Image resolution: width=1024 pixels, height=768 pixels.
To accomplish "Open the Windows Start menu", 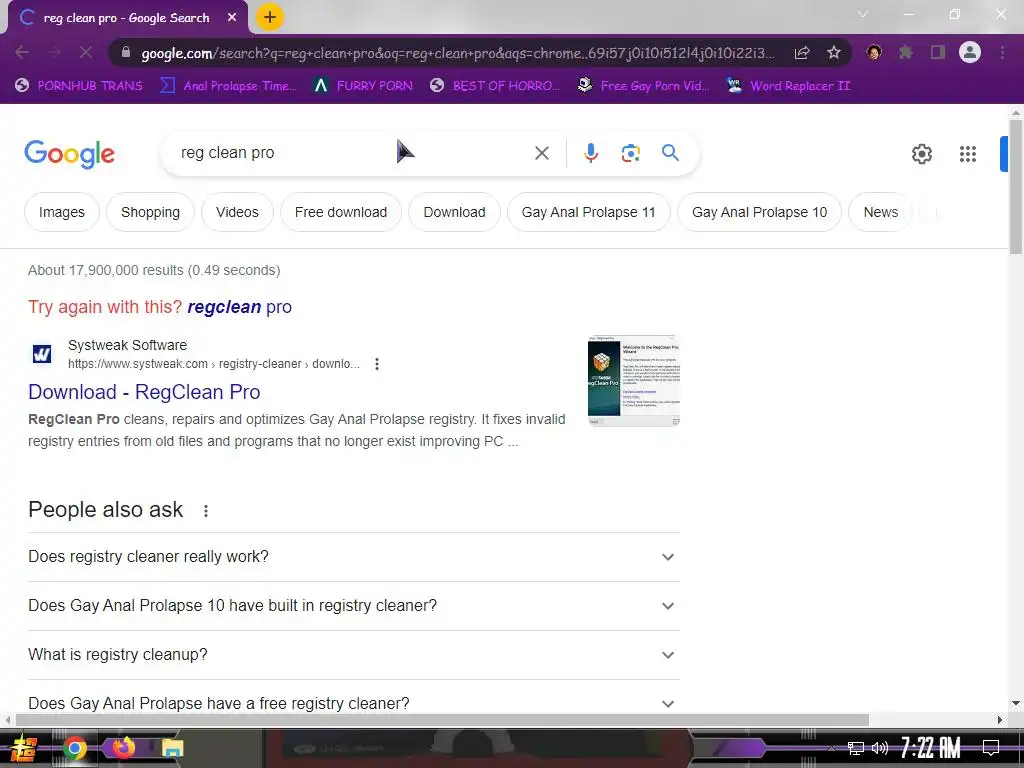I will [24, 748].
